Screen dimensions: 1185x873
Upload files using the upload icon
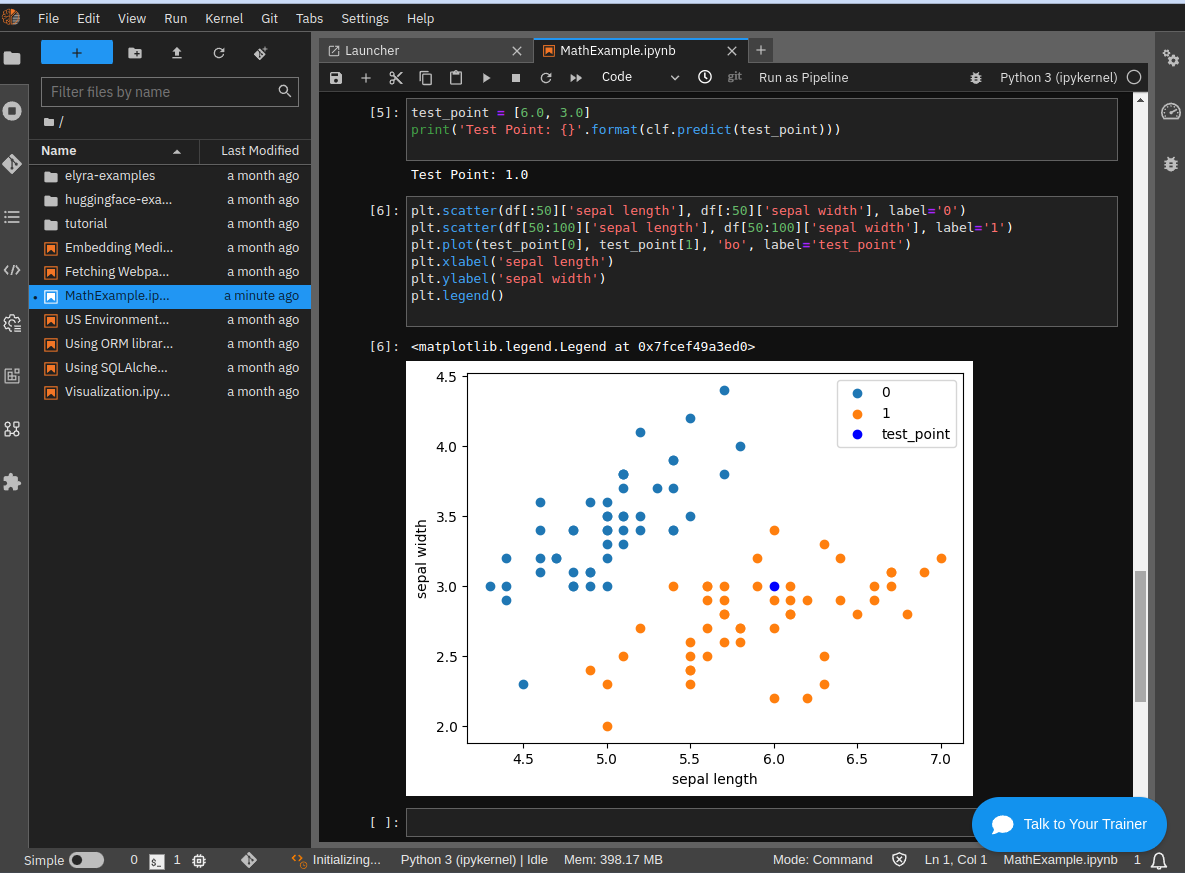pyautogui.click(x=177, y=53)
